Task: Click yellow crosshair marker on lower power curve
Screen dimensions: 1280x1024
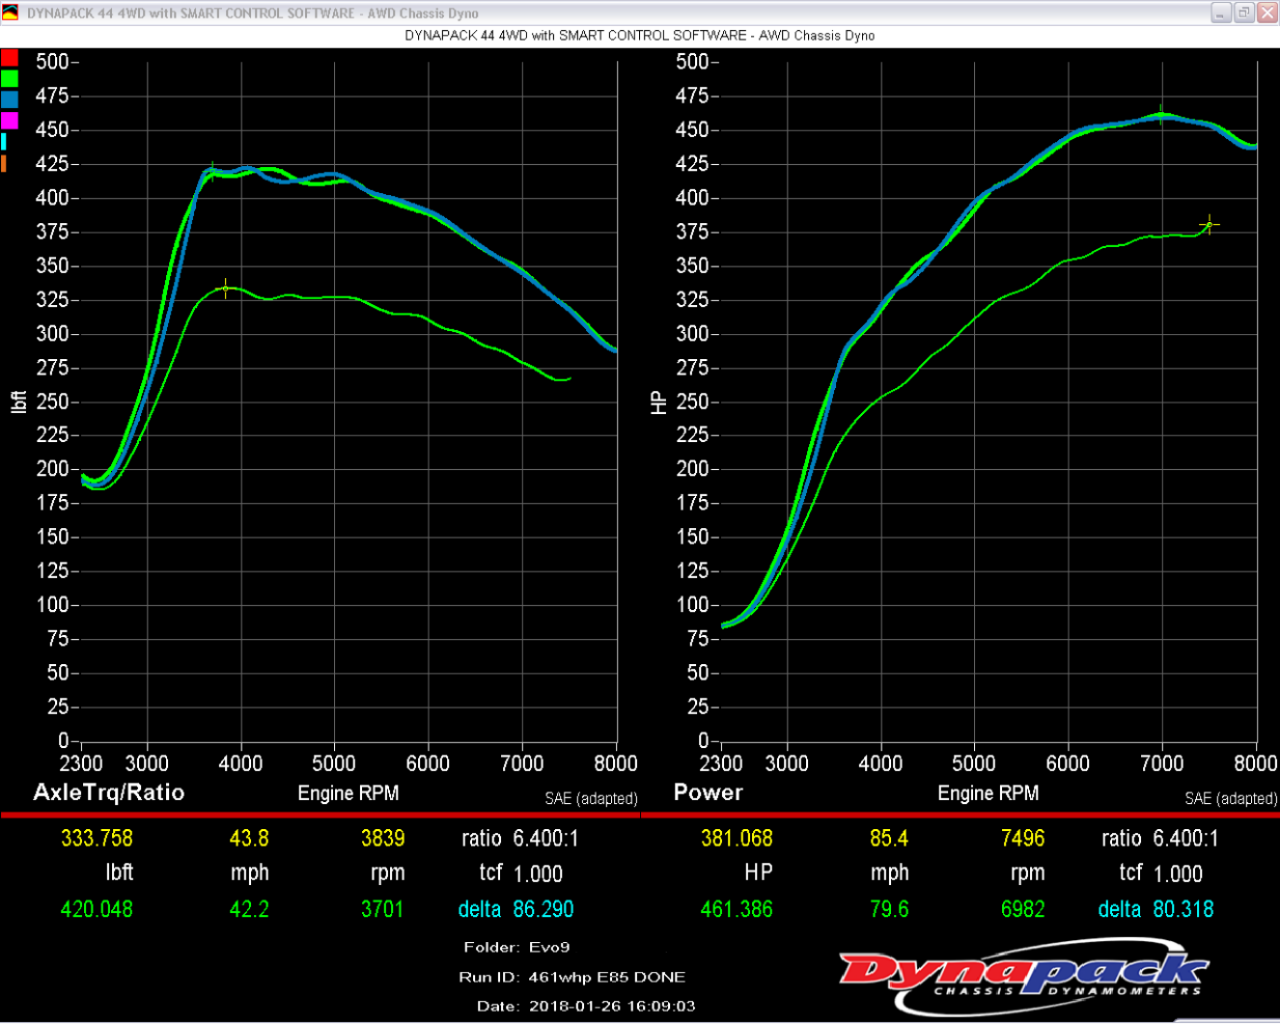Action: coord(1209,224)
